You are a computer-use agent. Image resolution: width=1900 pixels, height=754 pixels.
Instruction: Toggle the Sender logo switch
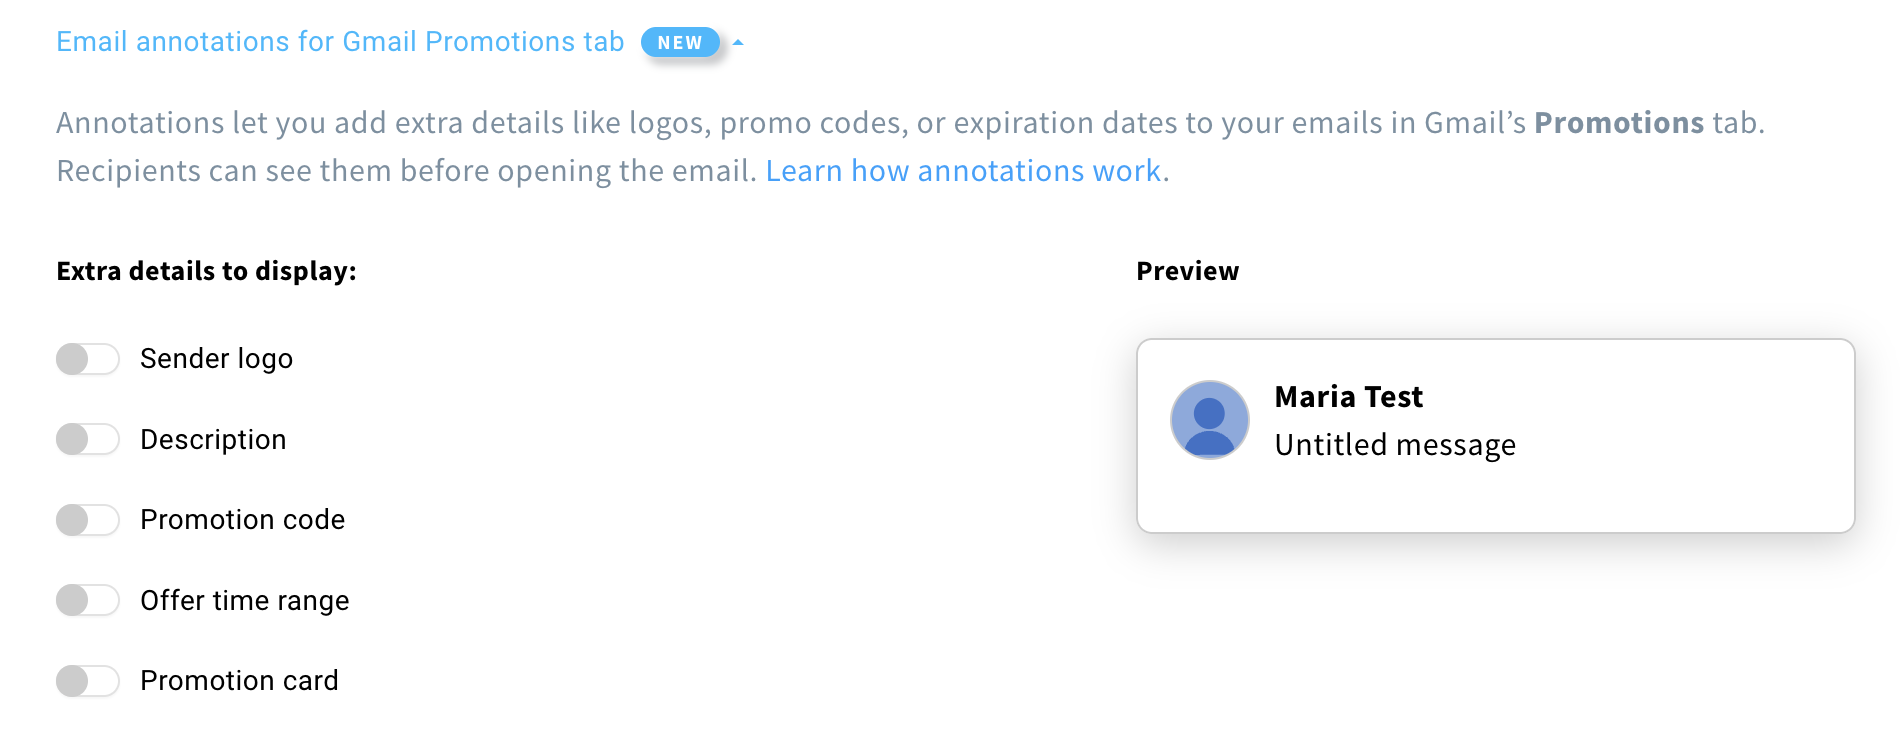pos(87,359)
